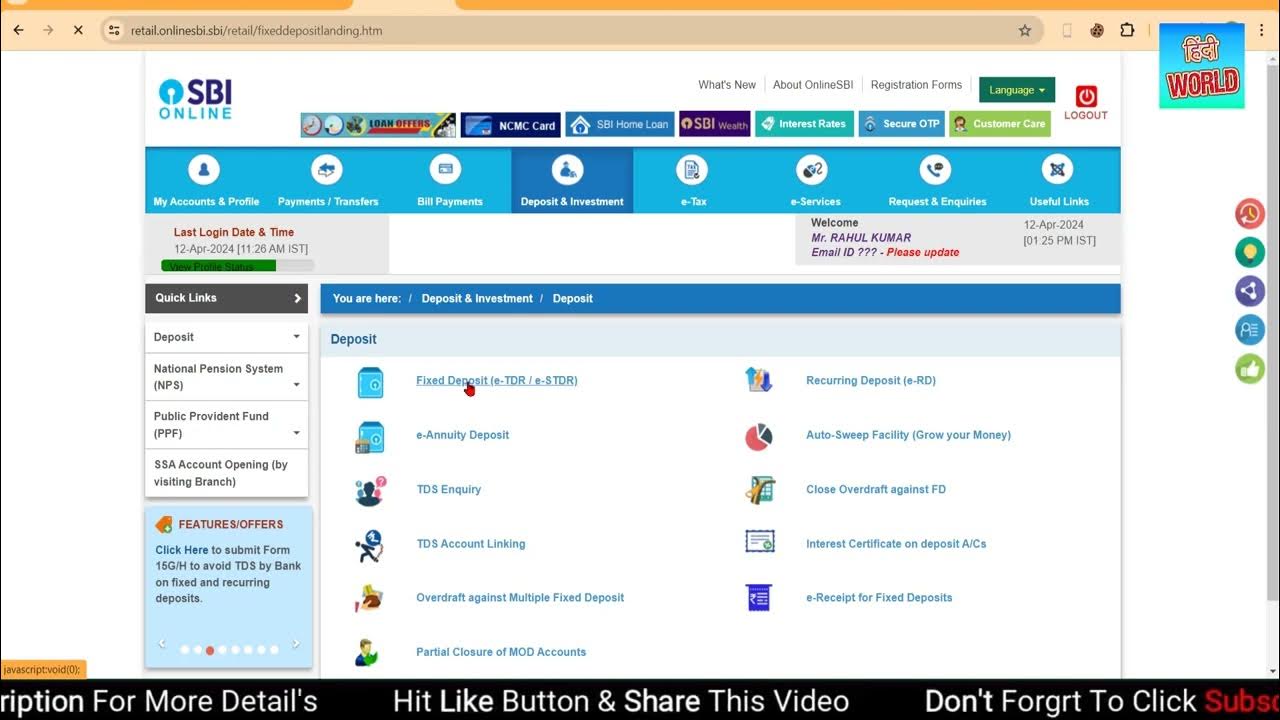Select Deposit & Investment tab
Screen dimensions: 1280x720
click(572, 181)
